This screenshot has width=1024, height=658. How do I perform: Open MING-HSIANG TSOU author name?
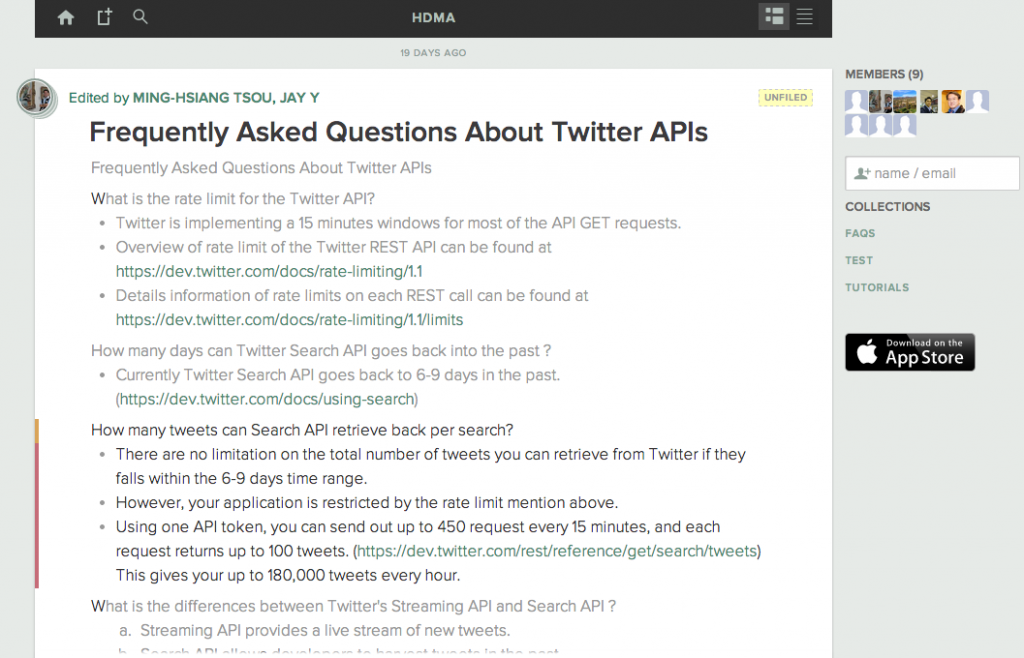pyautogui.click(x=202, y=98)
